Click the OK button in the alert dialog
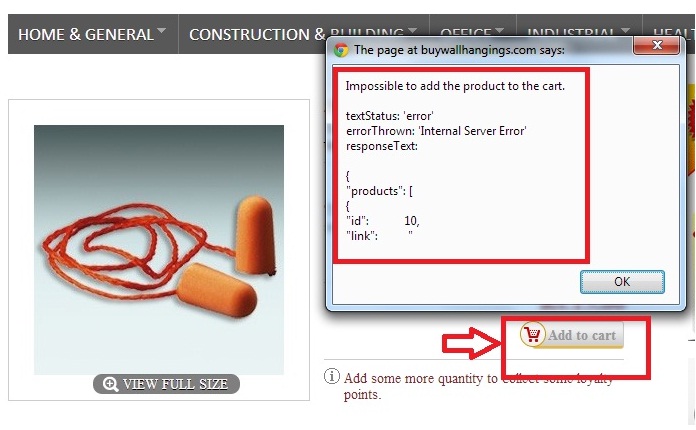This screenshot has height=430, width=696. (622, 282)
